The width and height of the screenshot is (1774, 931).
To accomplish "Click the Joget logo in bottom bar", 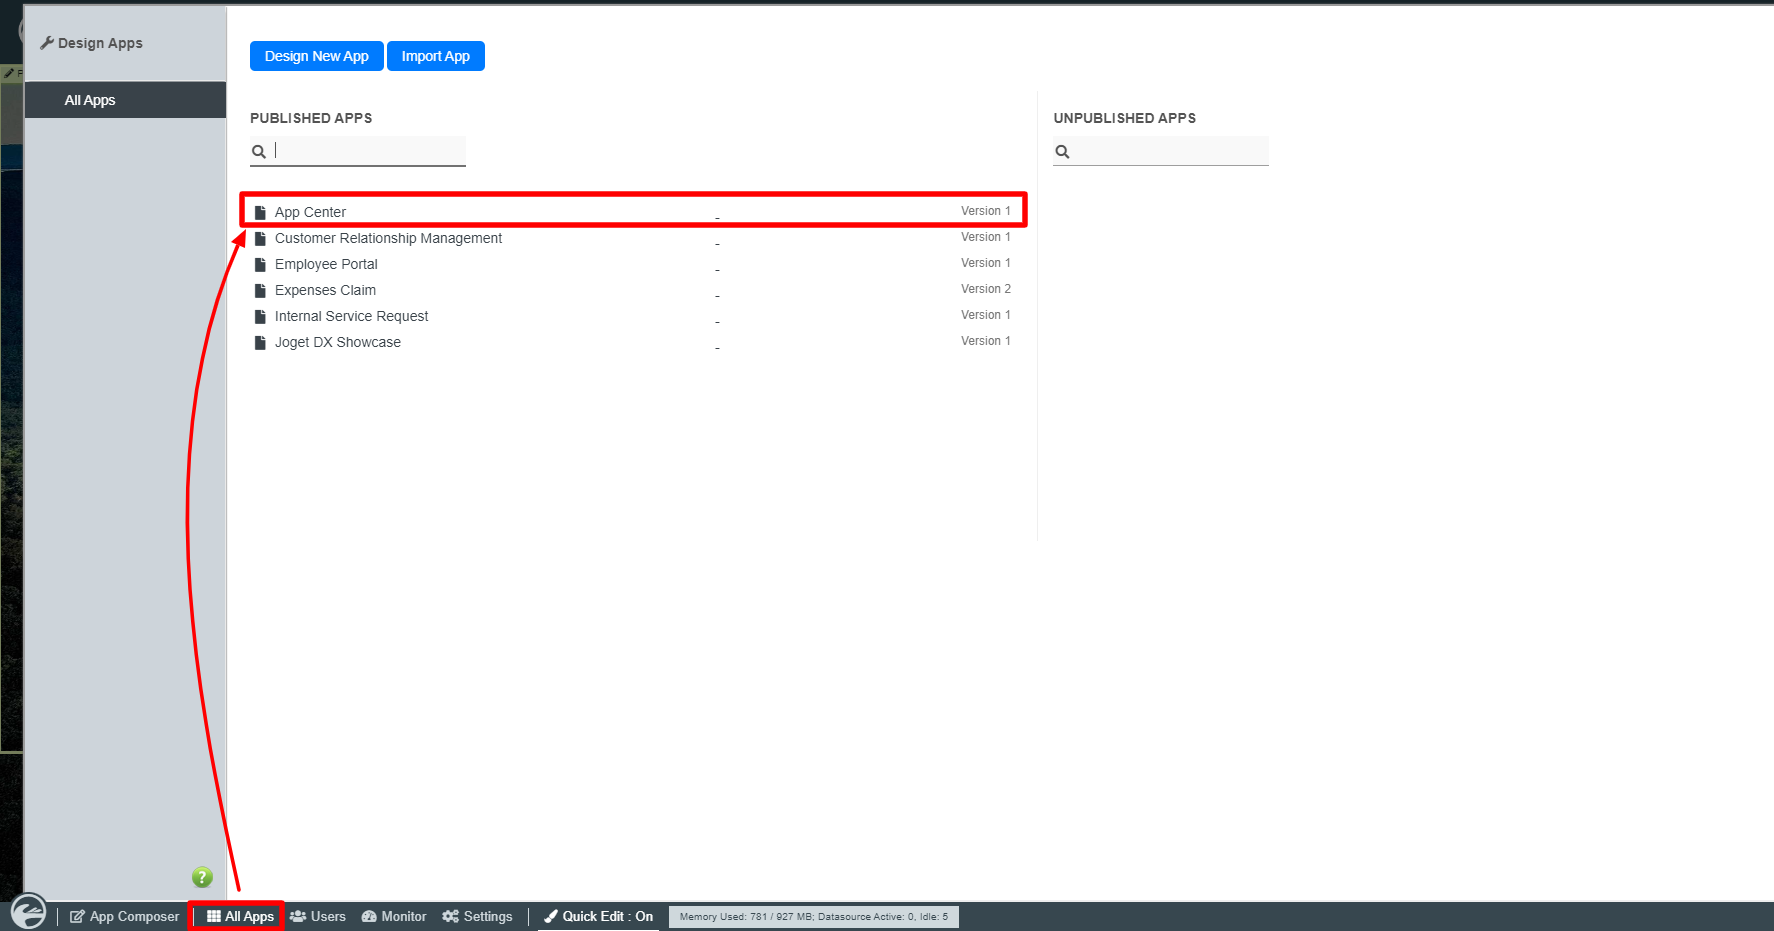I will (28, 912).
